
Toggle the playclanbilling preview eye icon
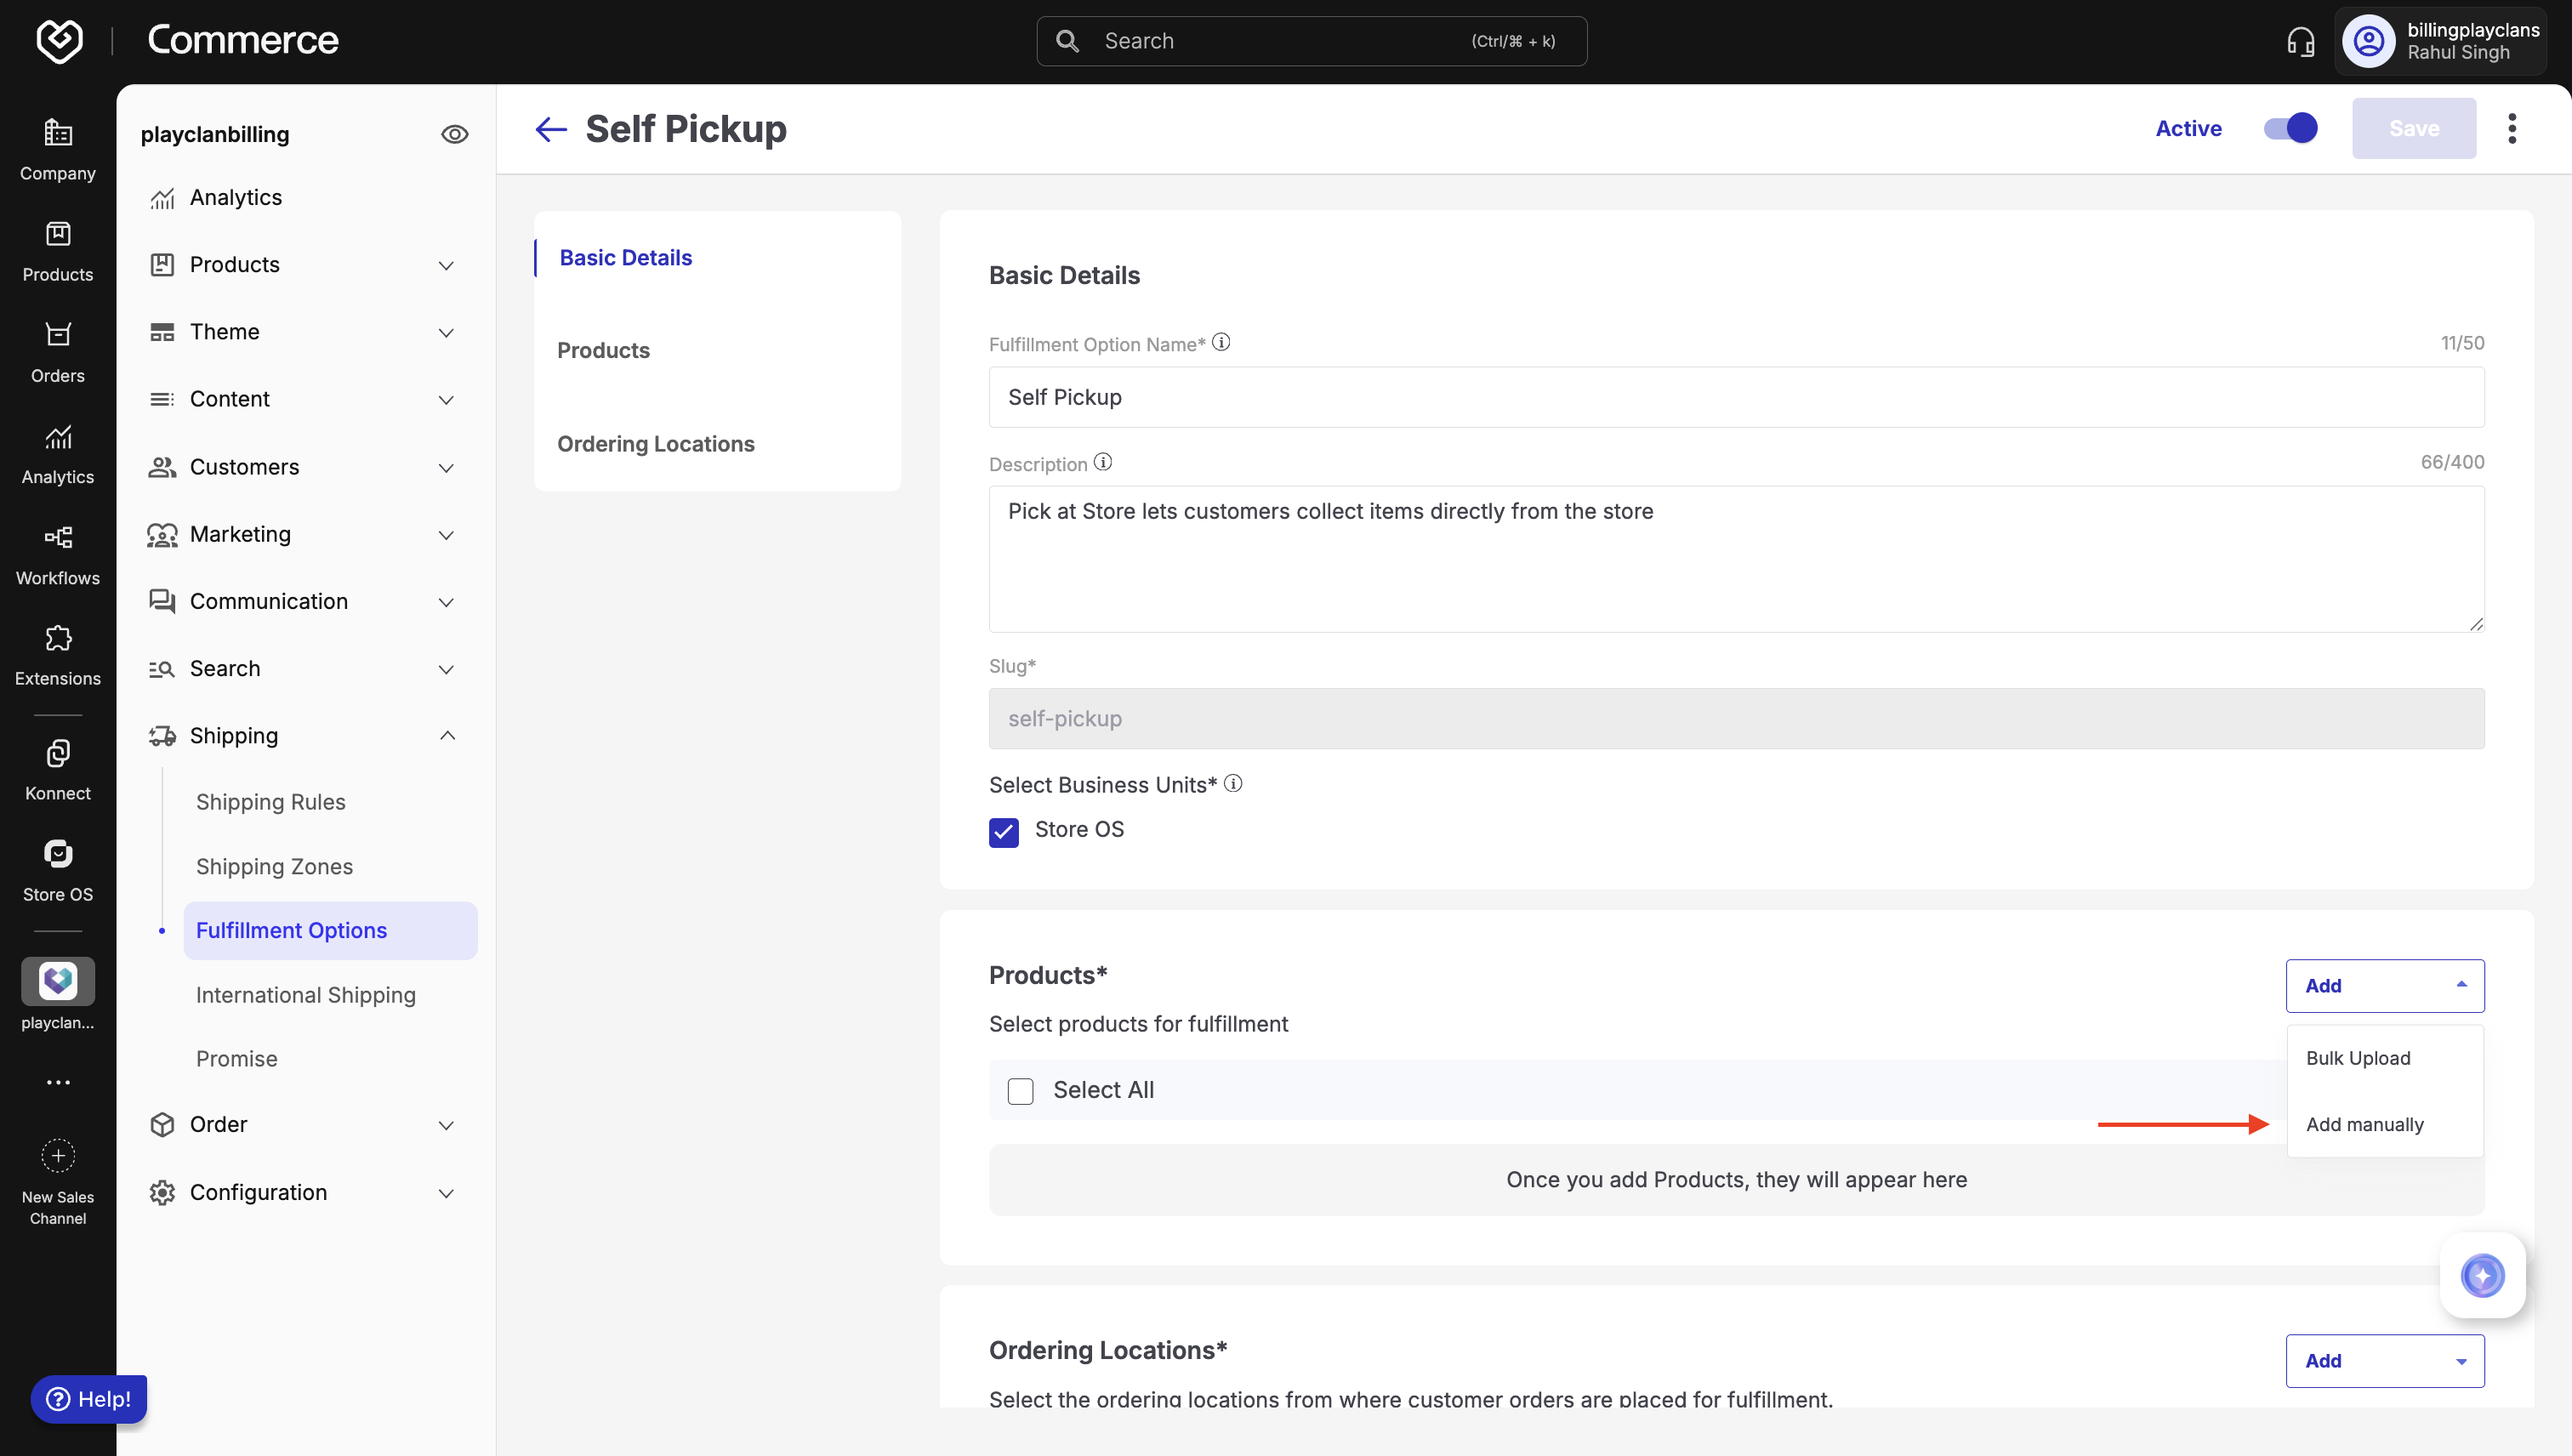pyautogui.click(x=454, y=134)
